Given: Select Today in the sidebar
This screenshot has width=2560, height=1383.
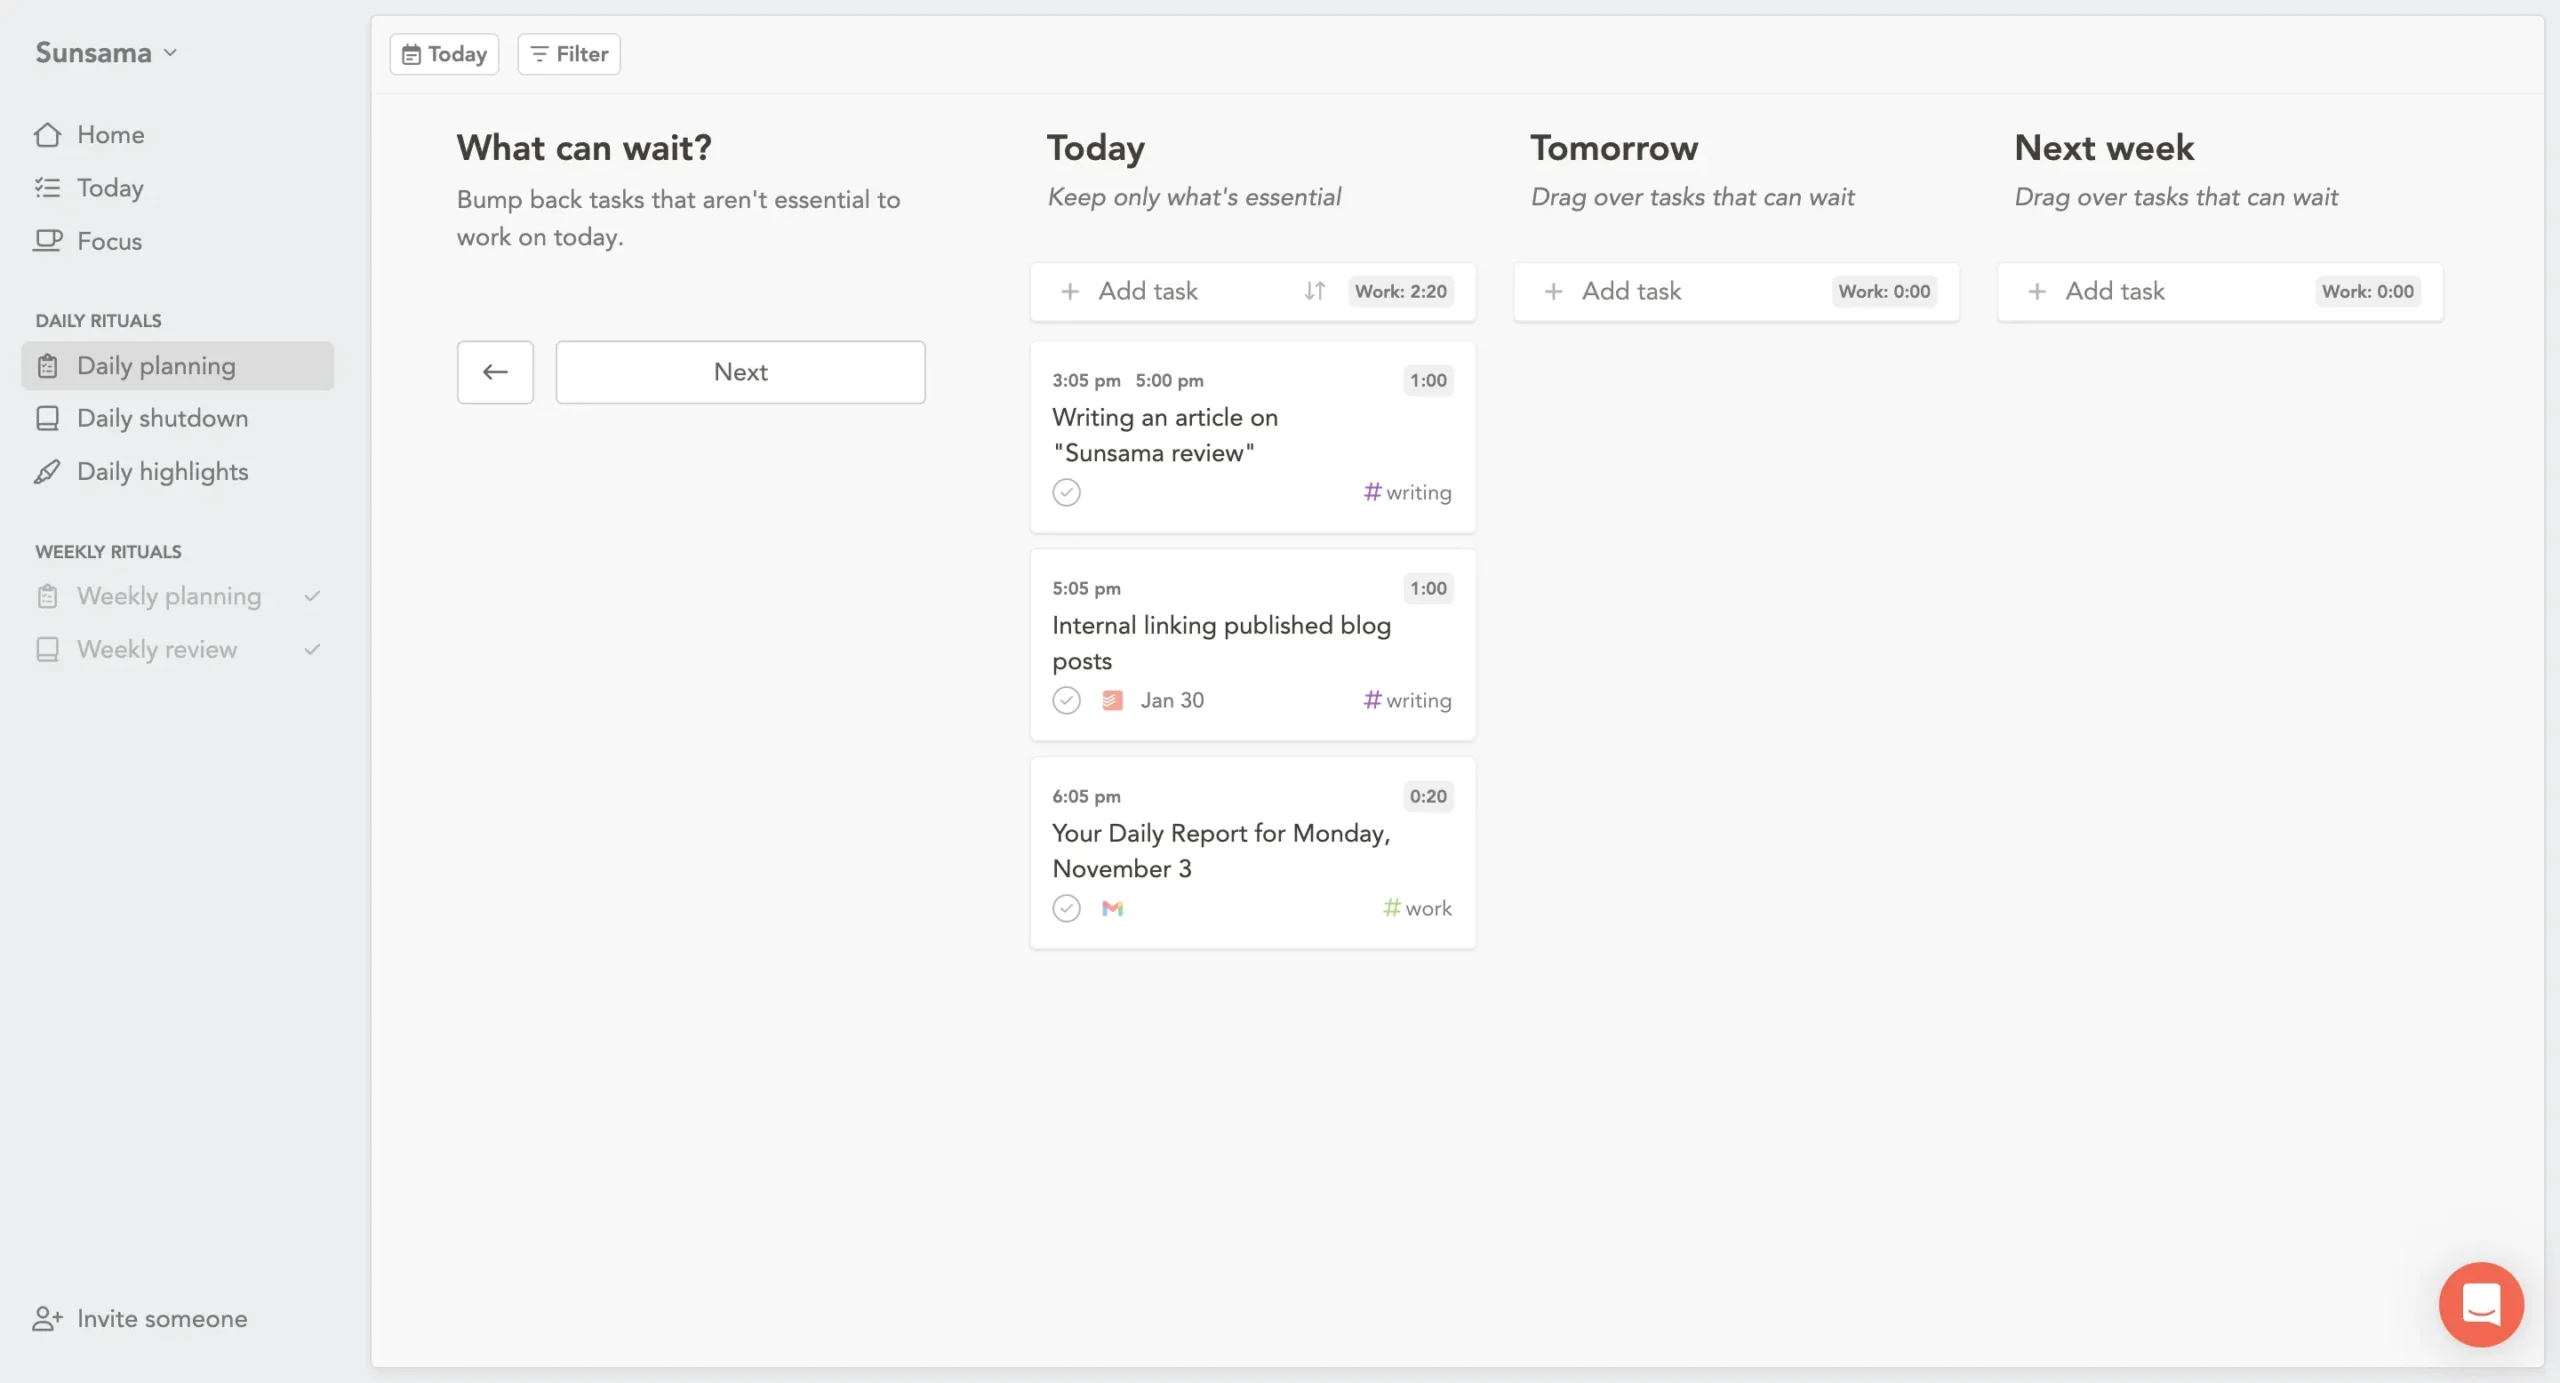Looking at the screenshot, I should [111, 188].
